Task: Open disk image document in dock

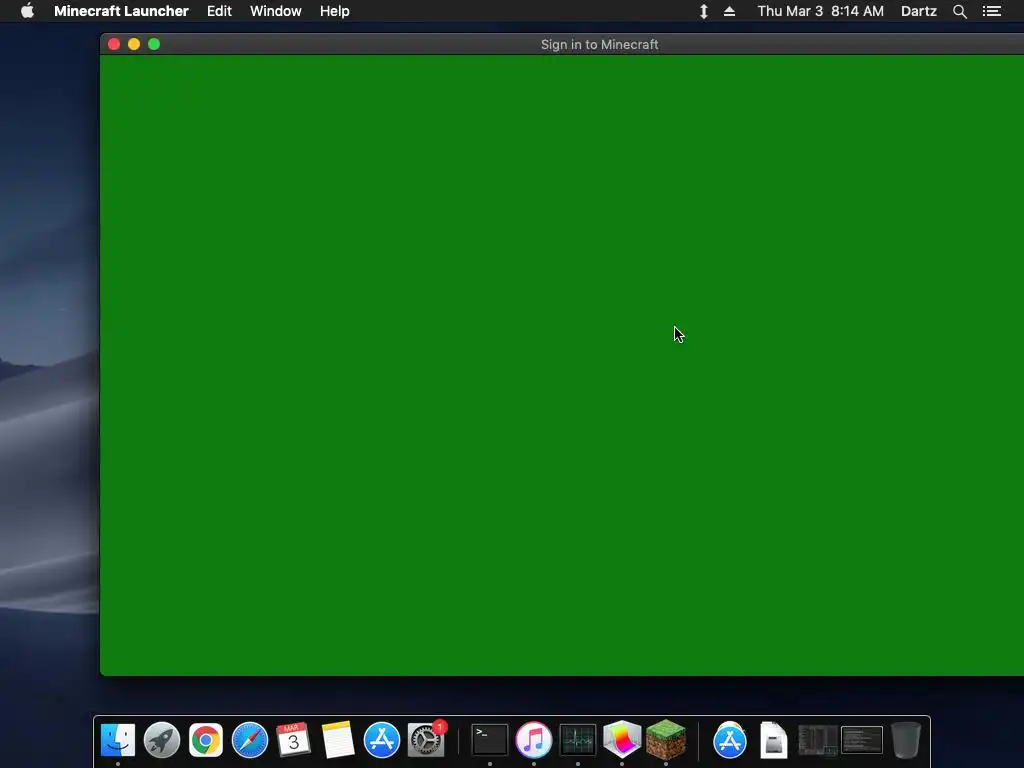Action: tap(774, 740)
